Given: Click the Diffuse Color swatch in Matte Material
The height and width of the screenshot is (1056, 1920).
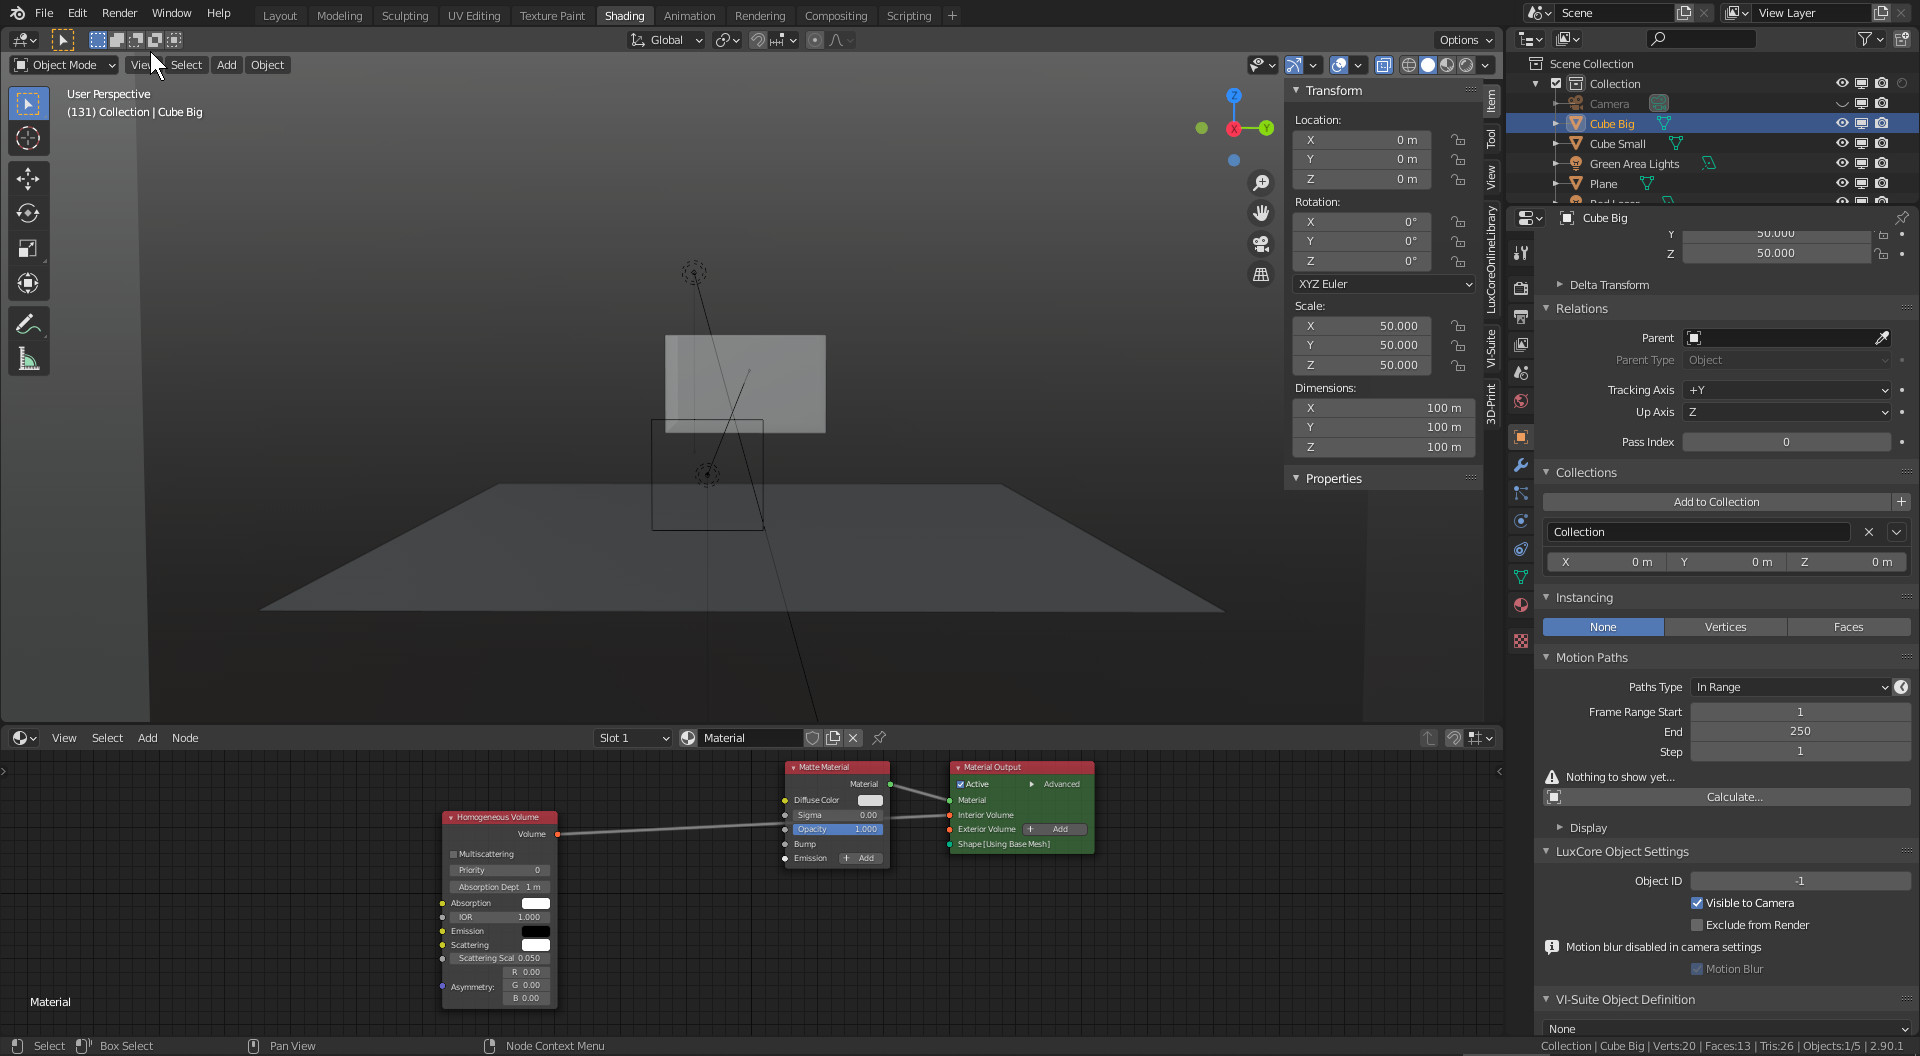Looking at the screenshot, I should coord(870,800).
